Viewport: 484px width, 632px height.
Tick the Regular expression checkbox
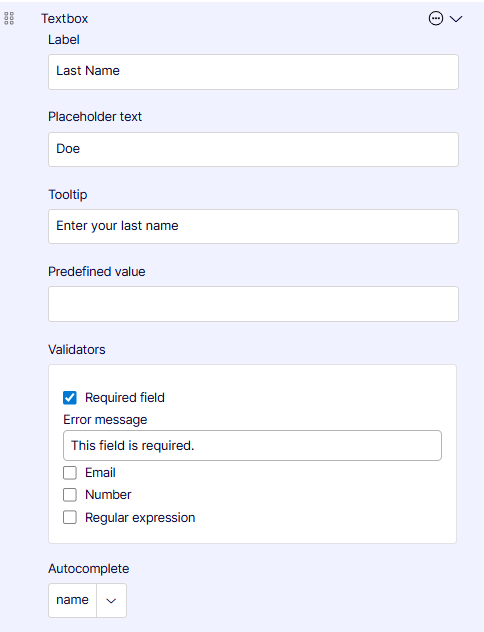(70, 517)
